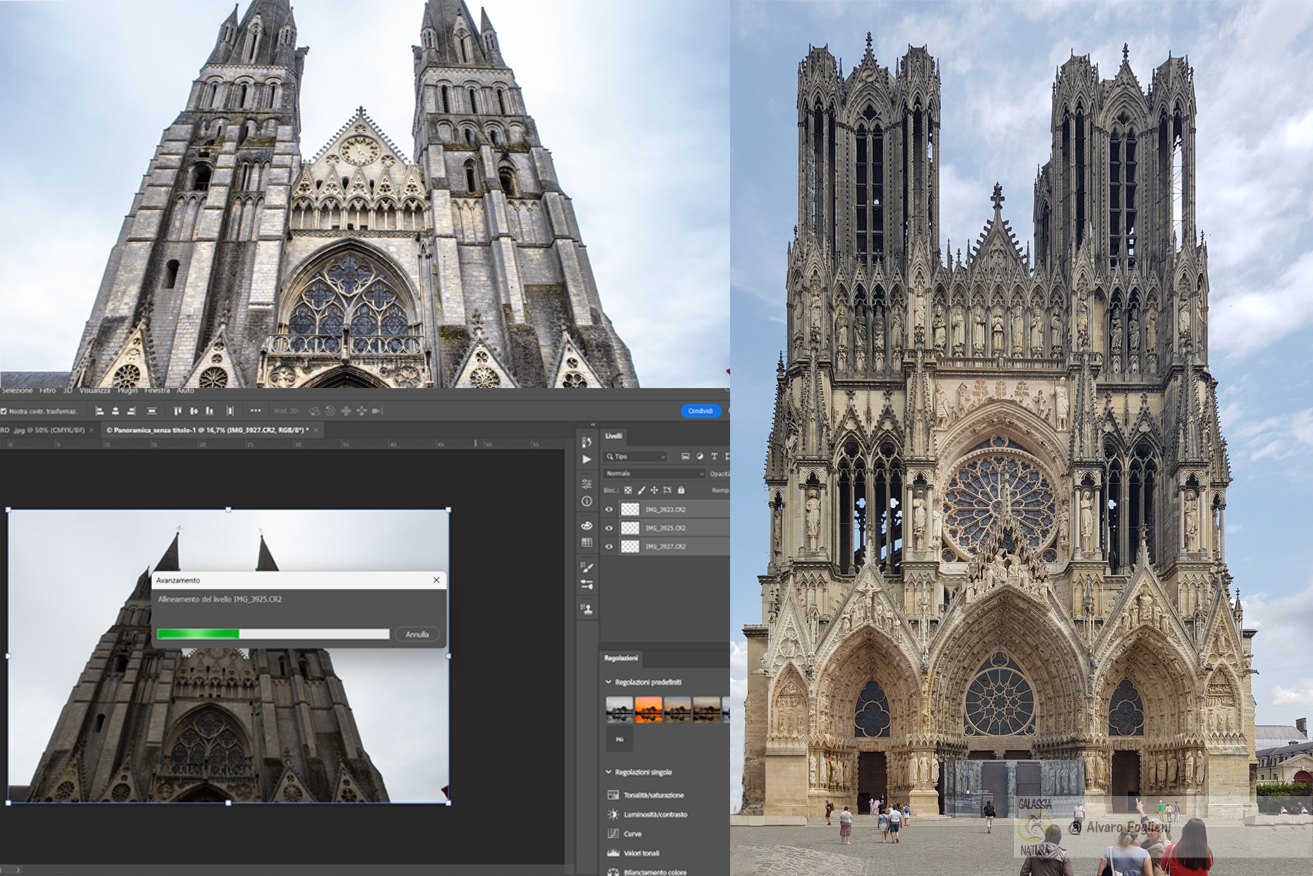Toggle filter for type layers
This screenshot has height=876, width=1313.
(714, 456)
